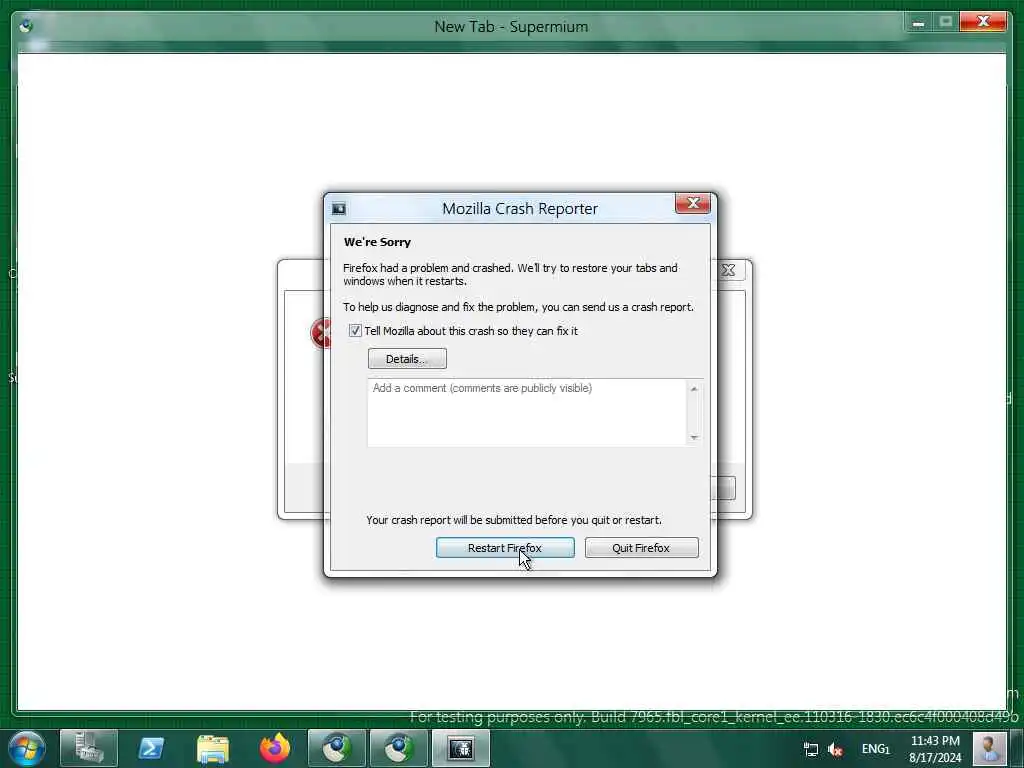Click the Firefox taskbar icon
The width and height of the screenshot is (1024, 768).
click(x=275, y=748)
